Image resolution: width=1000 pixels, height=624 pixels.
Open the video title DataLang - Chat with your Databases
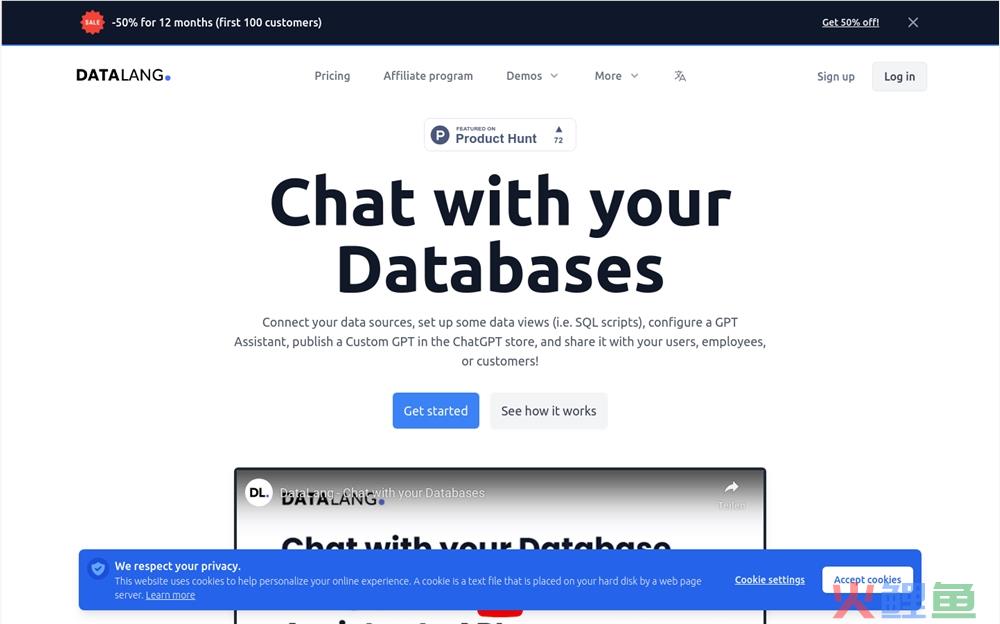pyautogui.click(x=382, y=493)
